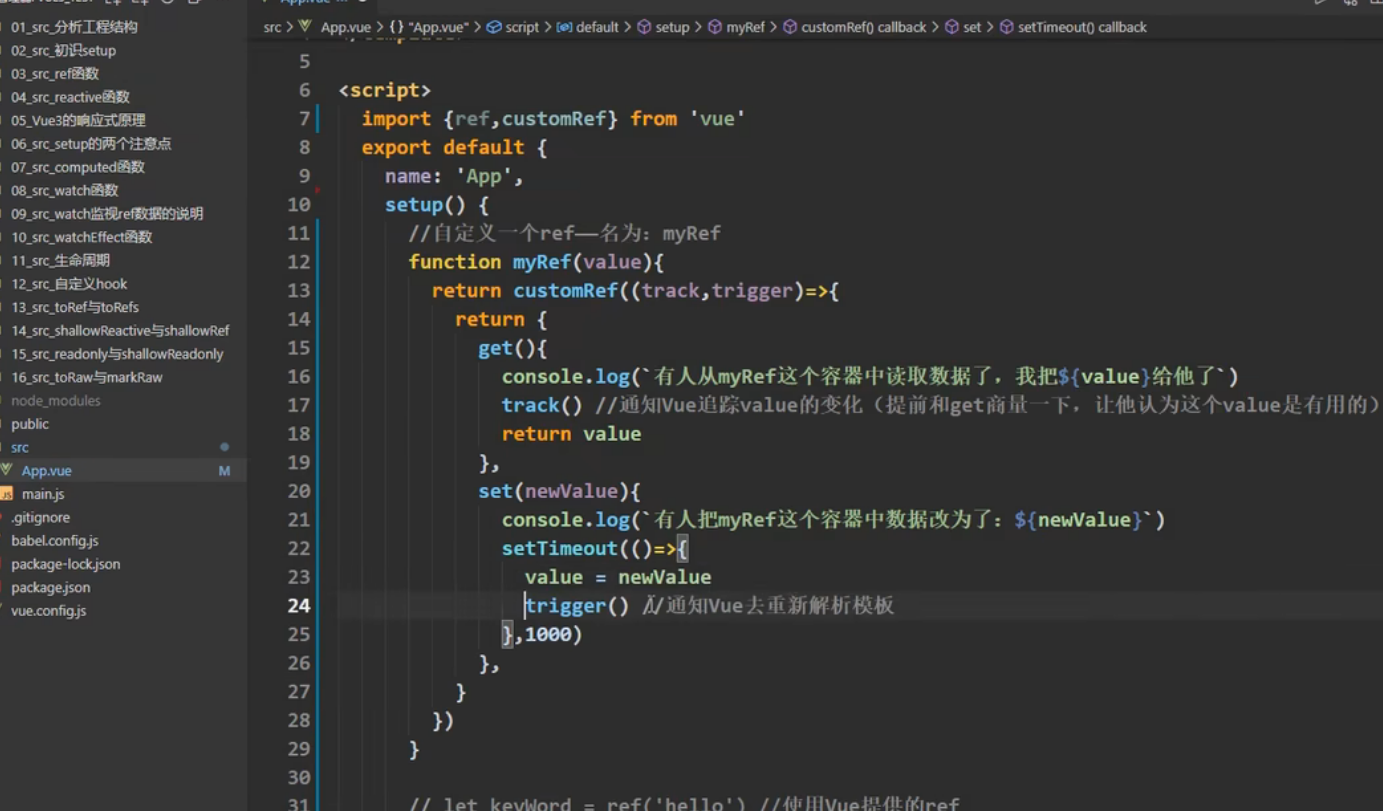This screenshot has height=811, width=1383.
Task: Select the src breadcrumb segment
Action: click(272, 28)
